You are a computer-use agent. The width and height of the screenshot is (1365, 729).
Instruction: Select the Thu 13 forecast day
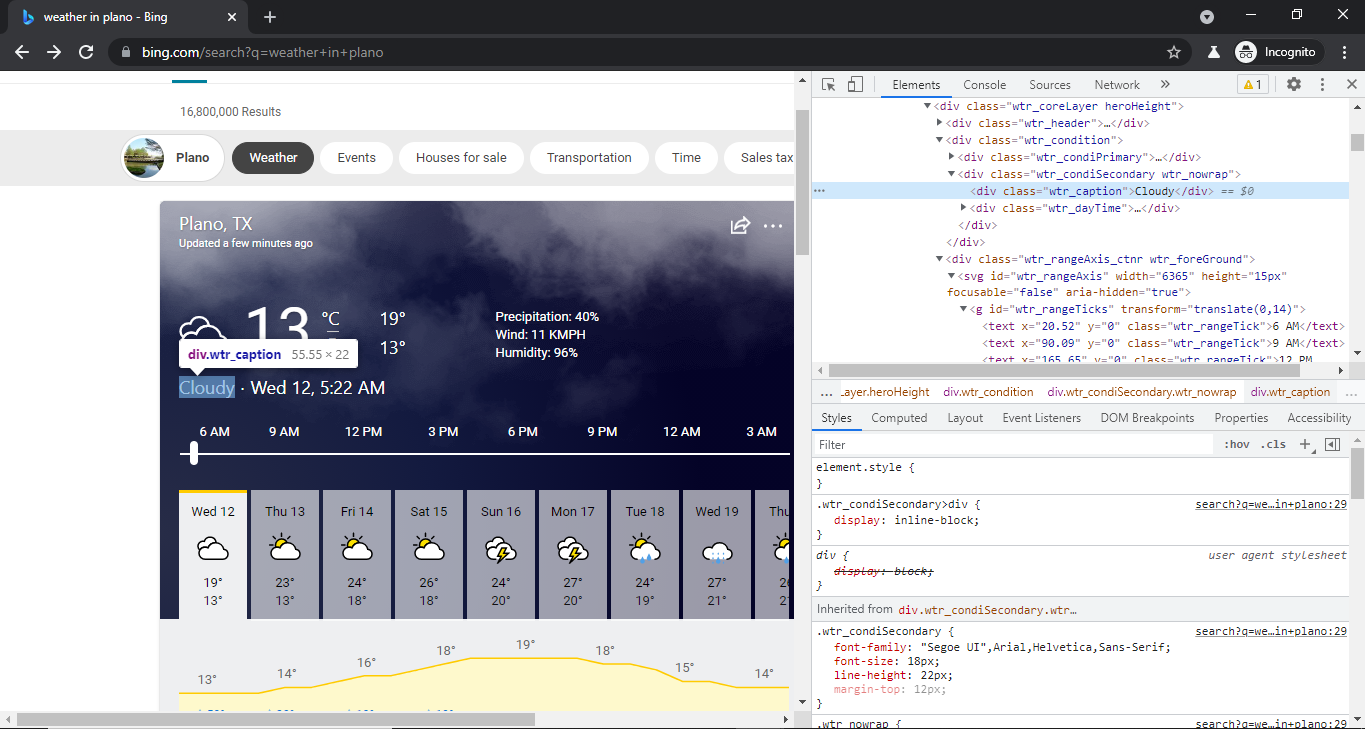[285, 554]
